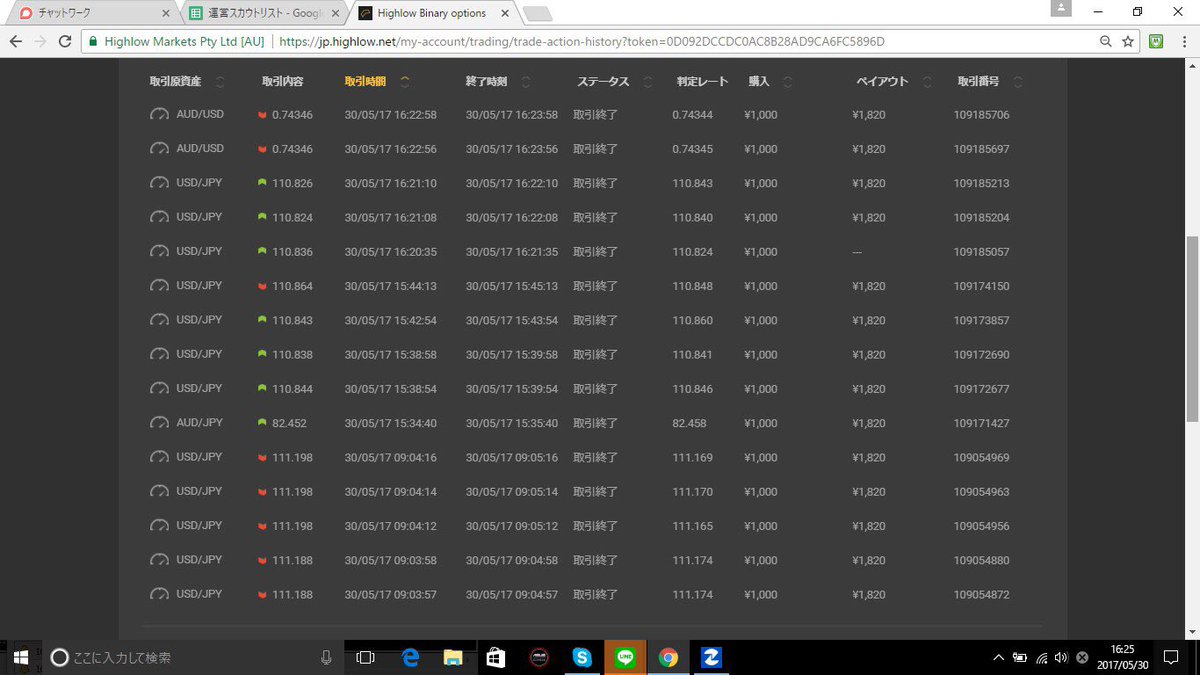Open LINE app from taskbar
1200x675 pixels.
(x=626, y=658)
